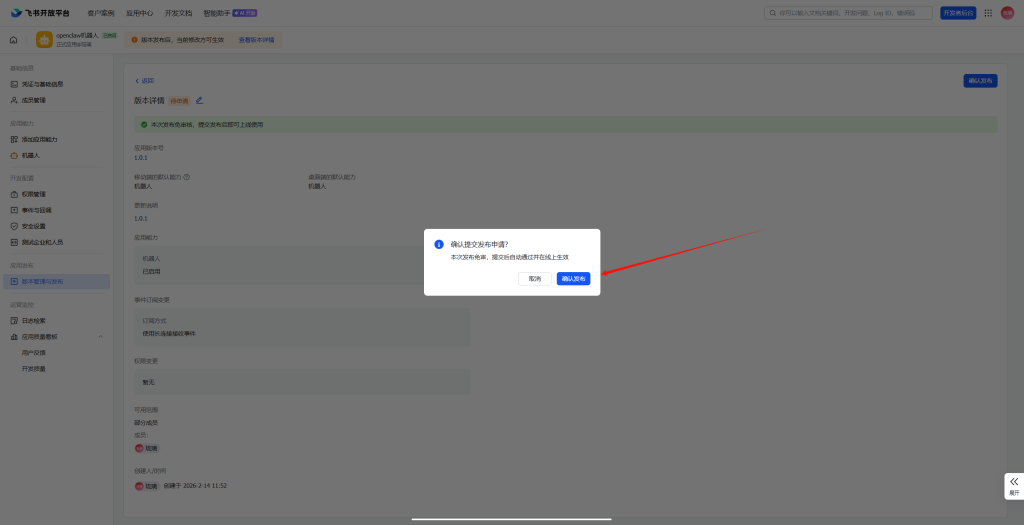Viewport: 1024px width, 525px height.
Task: Click the 展开 expand panel button
Action: (x=1014, y=486)
